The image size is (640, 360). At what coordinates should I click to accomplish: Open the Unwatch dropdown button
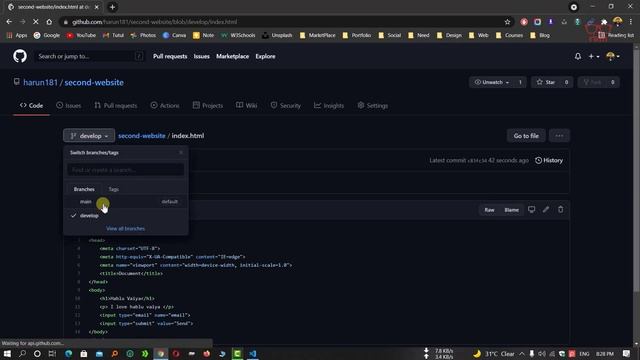pos(492,82)
